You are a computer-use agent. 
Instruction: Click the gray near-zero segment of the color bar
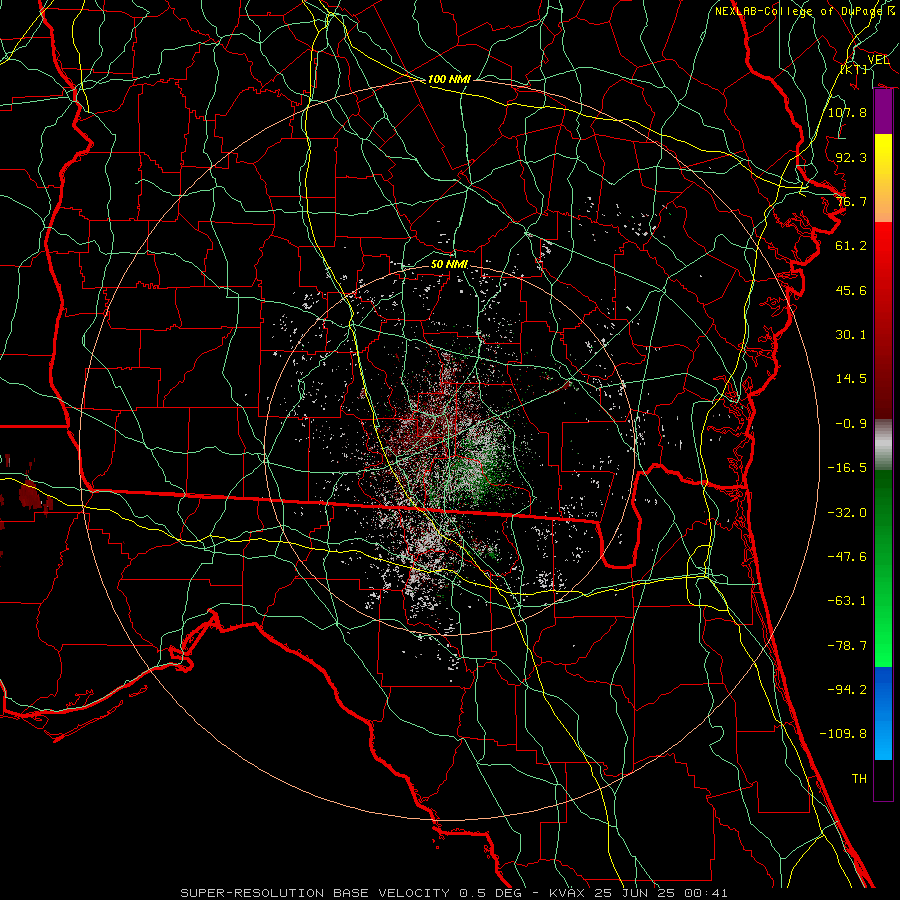point(883,445)
